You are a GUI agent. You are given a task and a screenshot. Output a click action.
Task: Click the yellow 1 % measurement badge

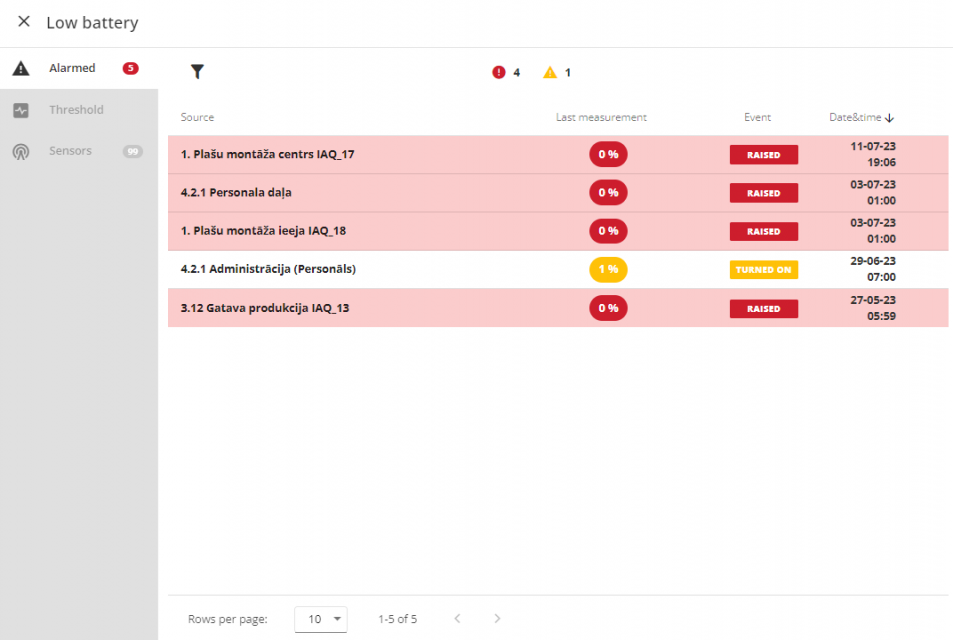[x=608, y=270]
